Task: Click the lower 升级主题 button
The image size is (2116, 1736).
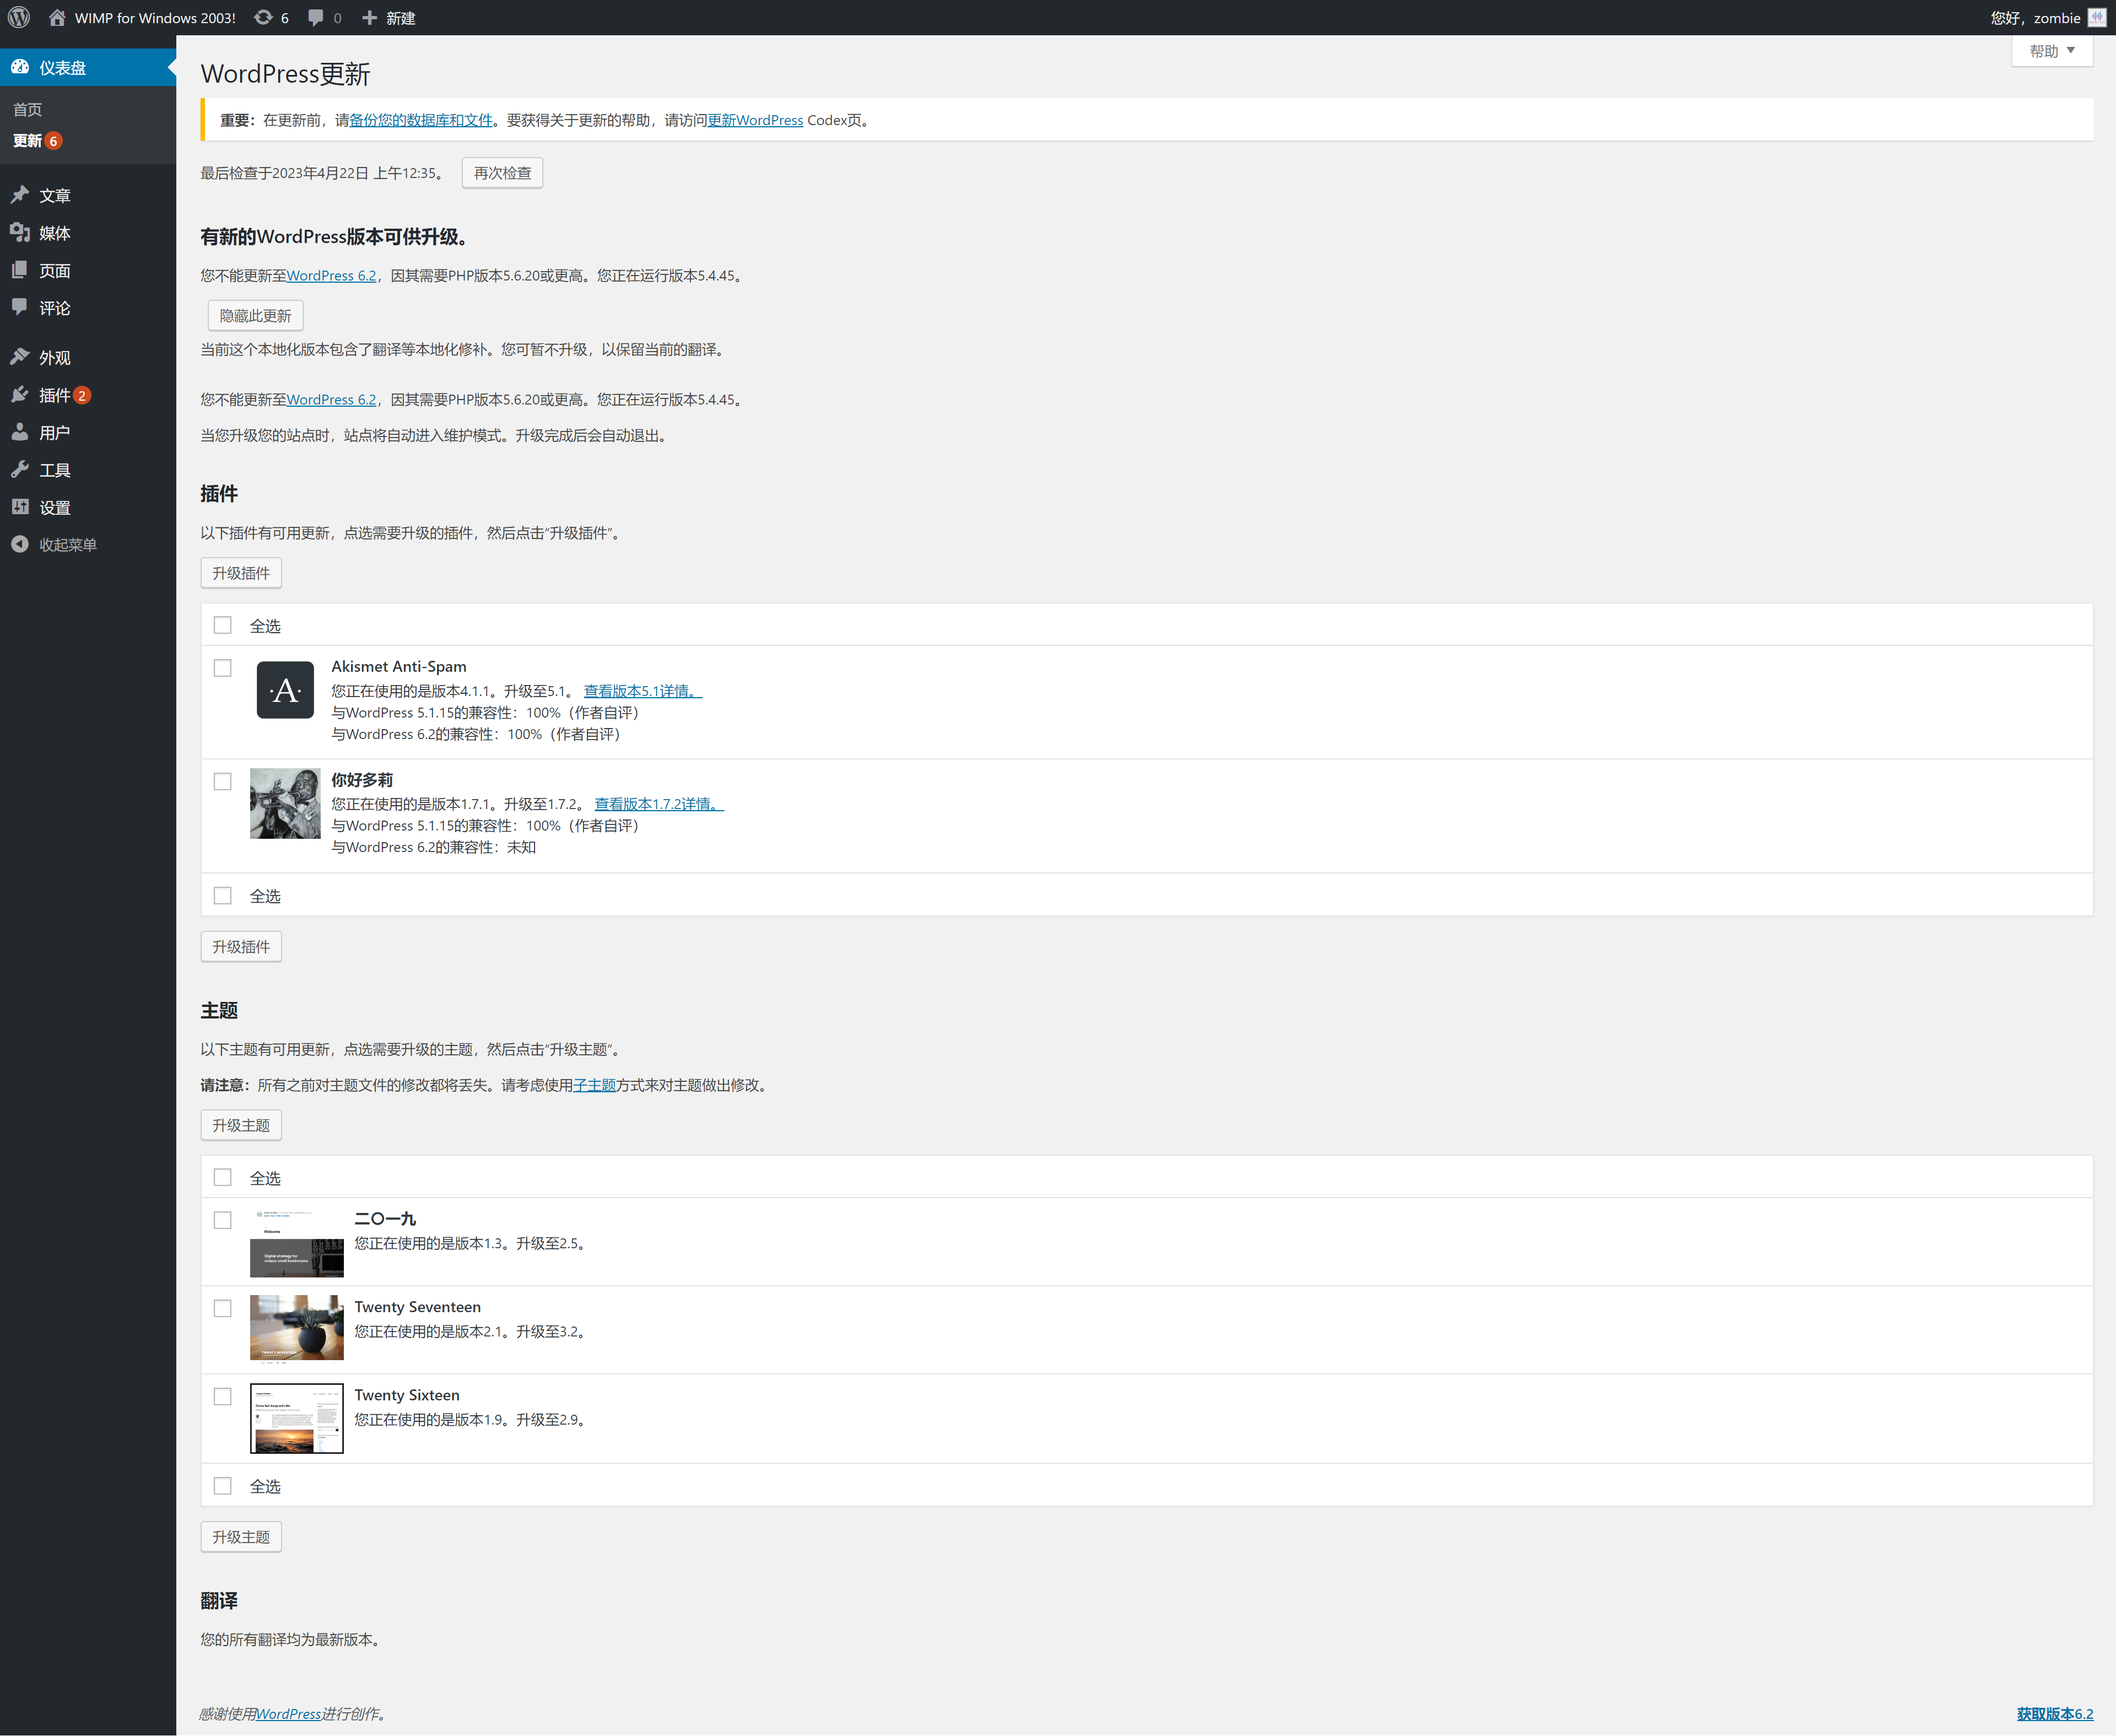Action: [x=241, y=1537]
